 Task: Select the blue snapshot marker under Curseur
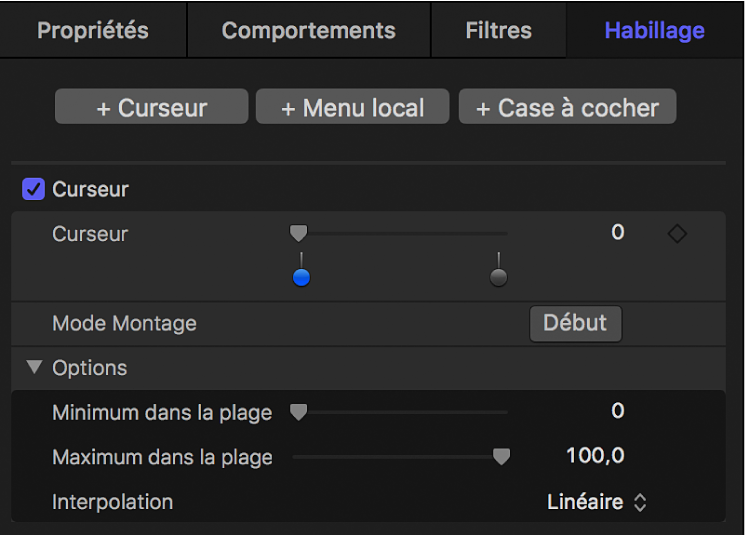point(301,276)
